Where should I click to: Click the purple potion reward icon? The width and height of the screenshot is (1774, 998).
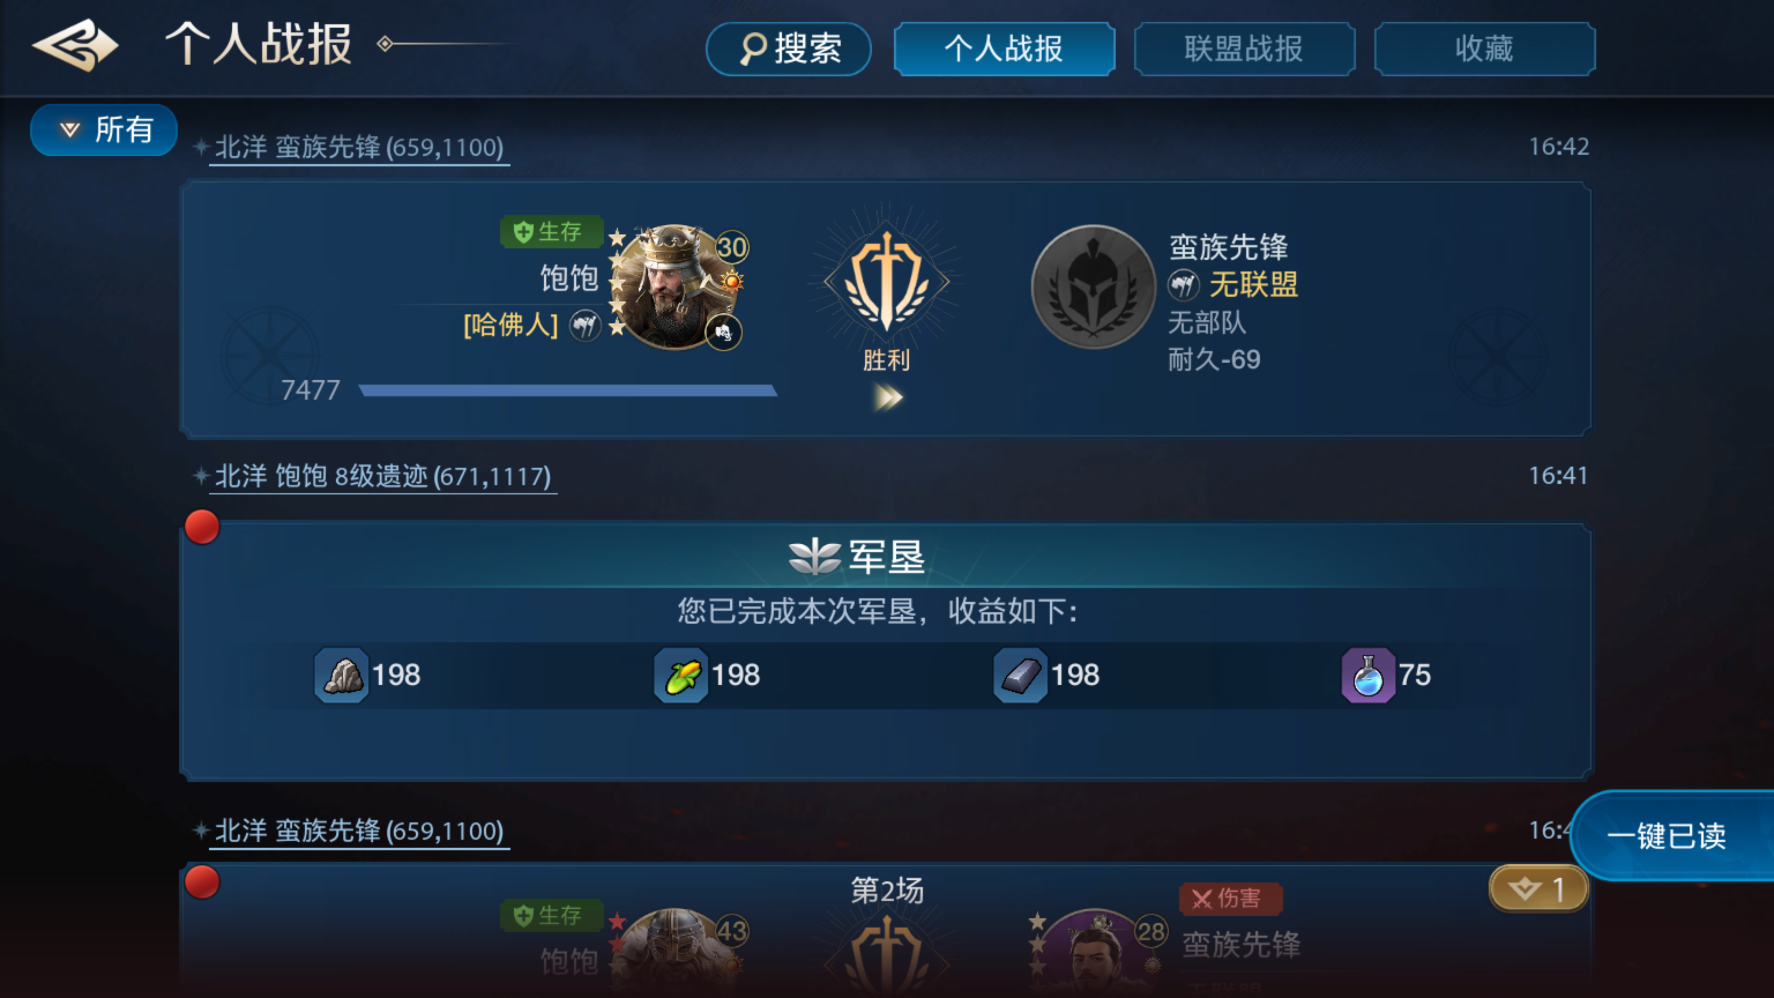1367,676
